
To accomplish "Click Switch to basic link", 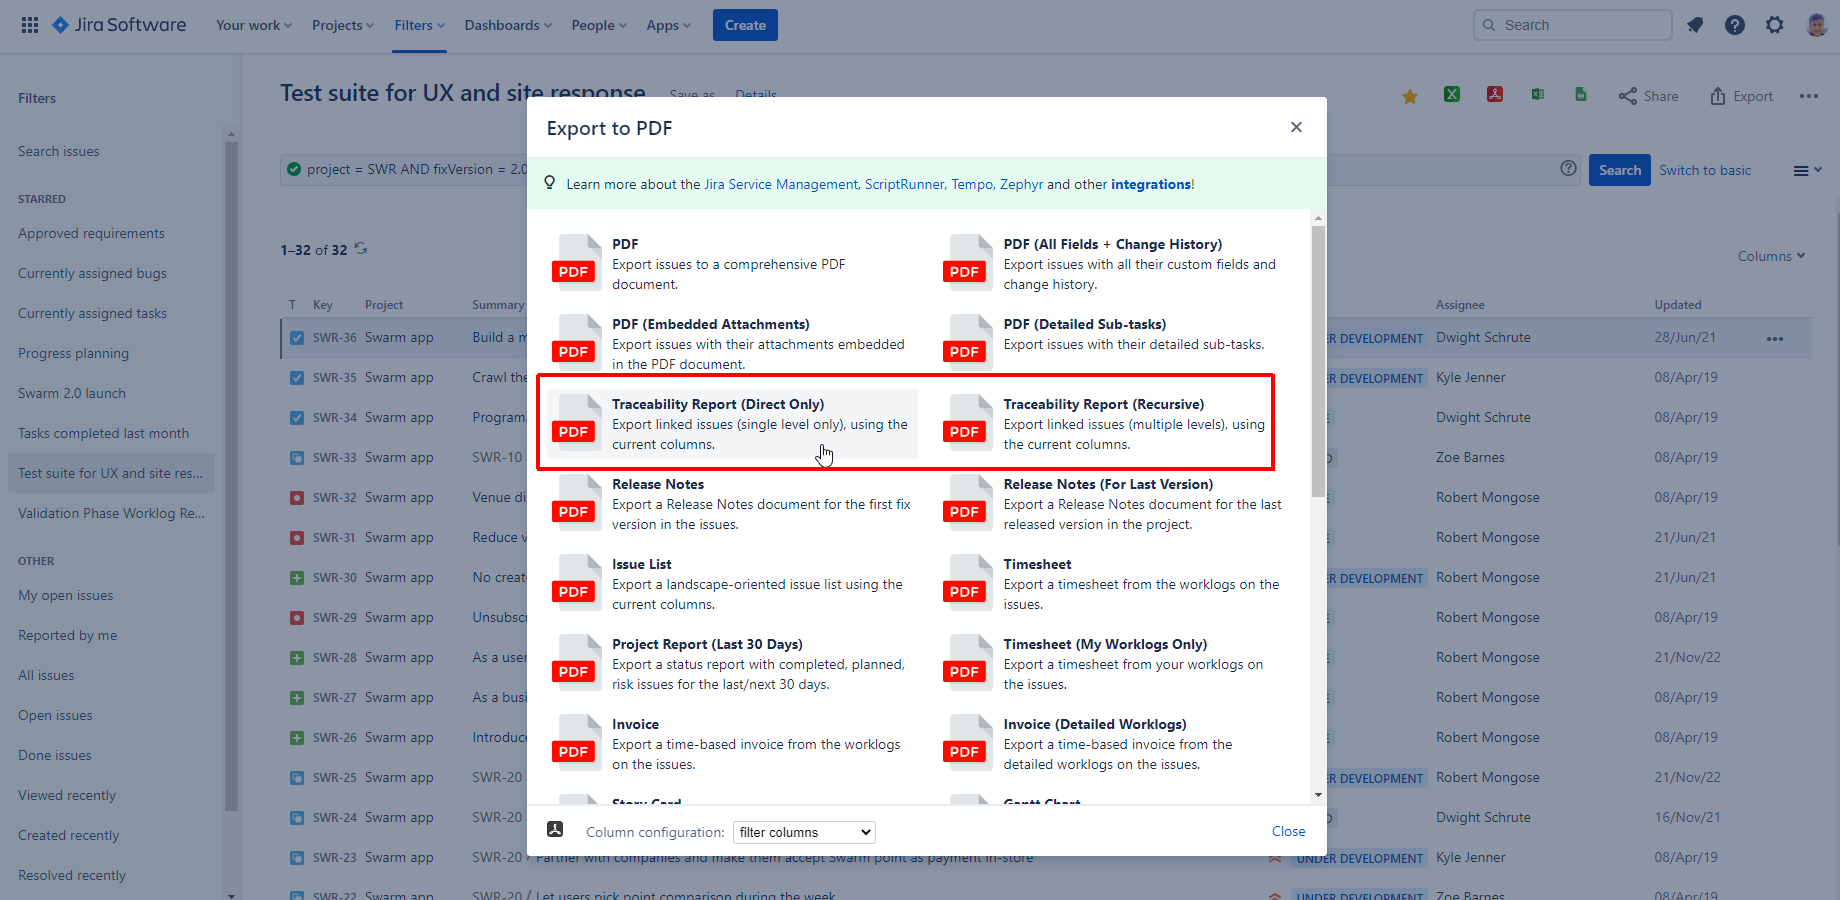I will (1705, 170).
